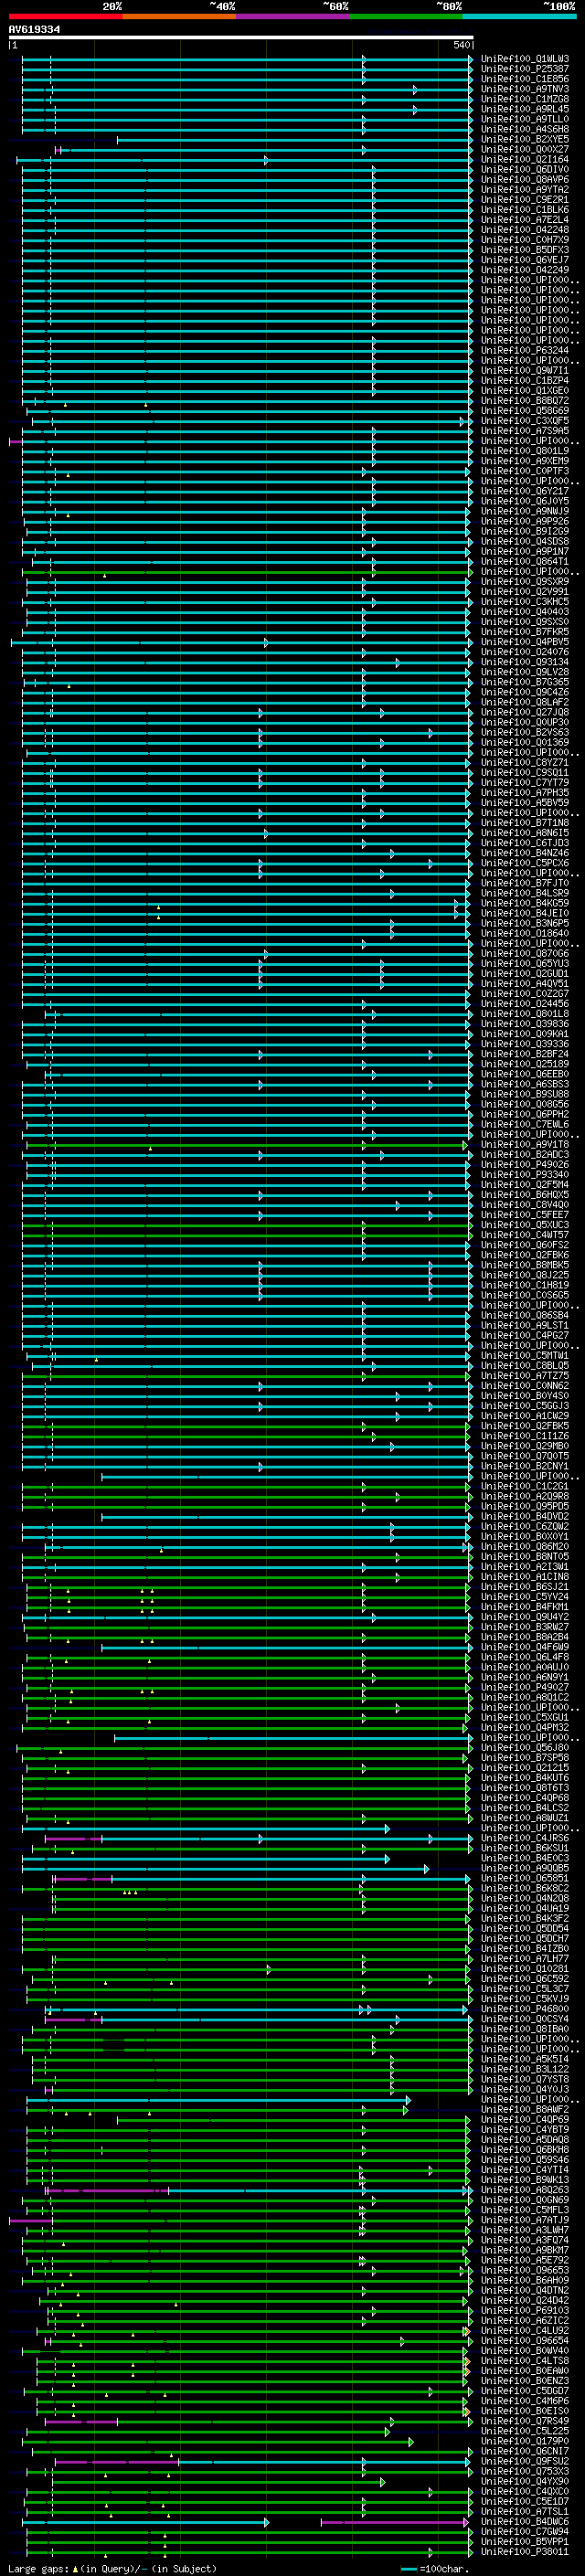This screenshot has height=2576, width=585.
Task: Open hit UniRef100_A9RL45
Action: point(525,109)
